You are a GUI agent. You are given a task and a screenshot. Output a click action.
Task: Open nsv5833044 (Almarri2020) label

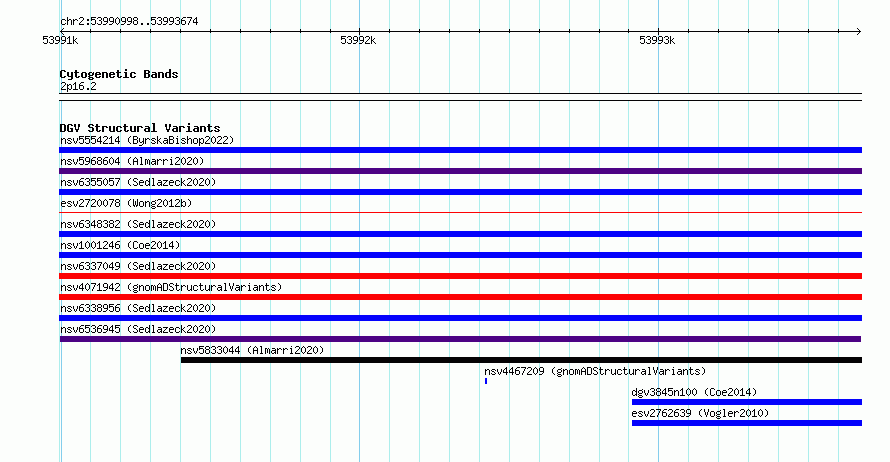point(252,350)
